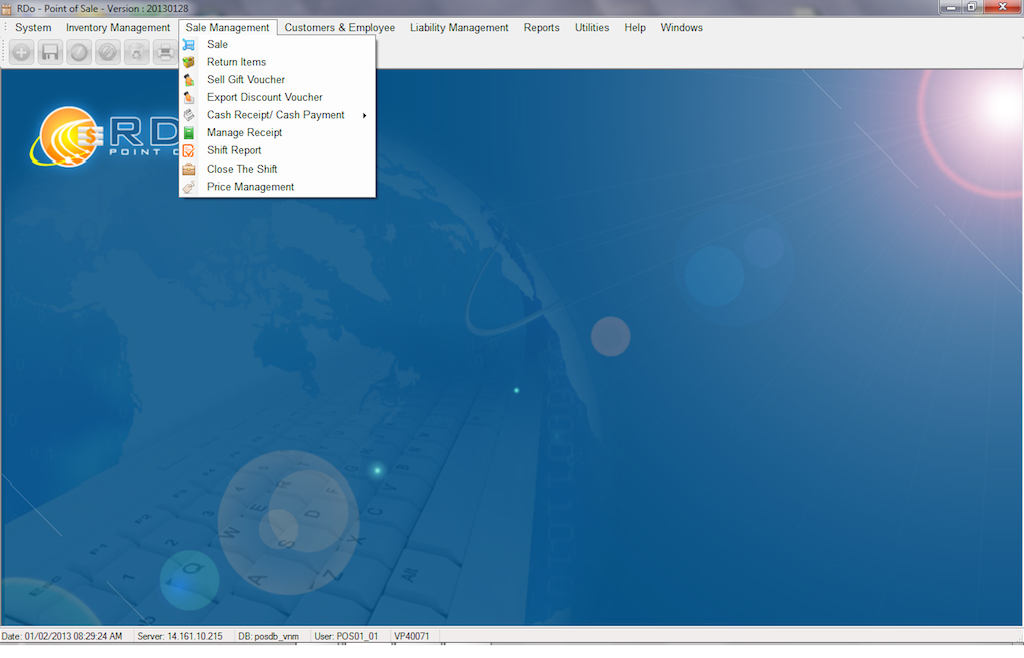
Task: Click the Windows menu in menu bar
Action: tap(681, 28)
